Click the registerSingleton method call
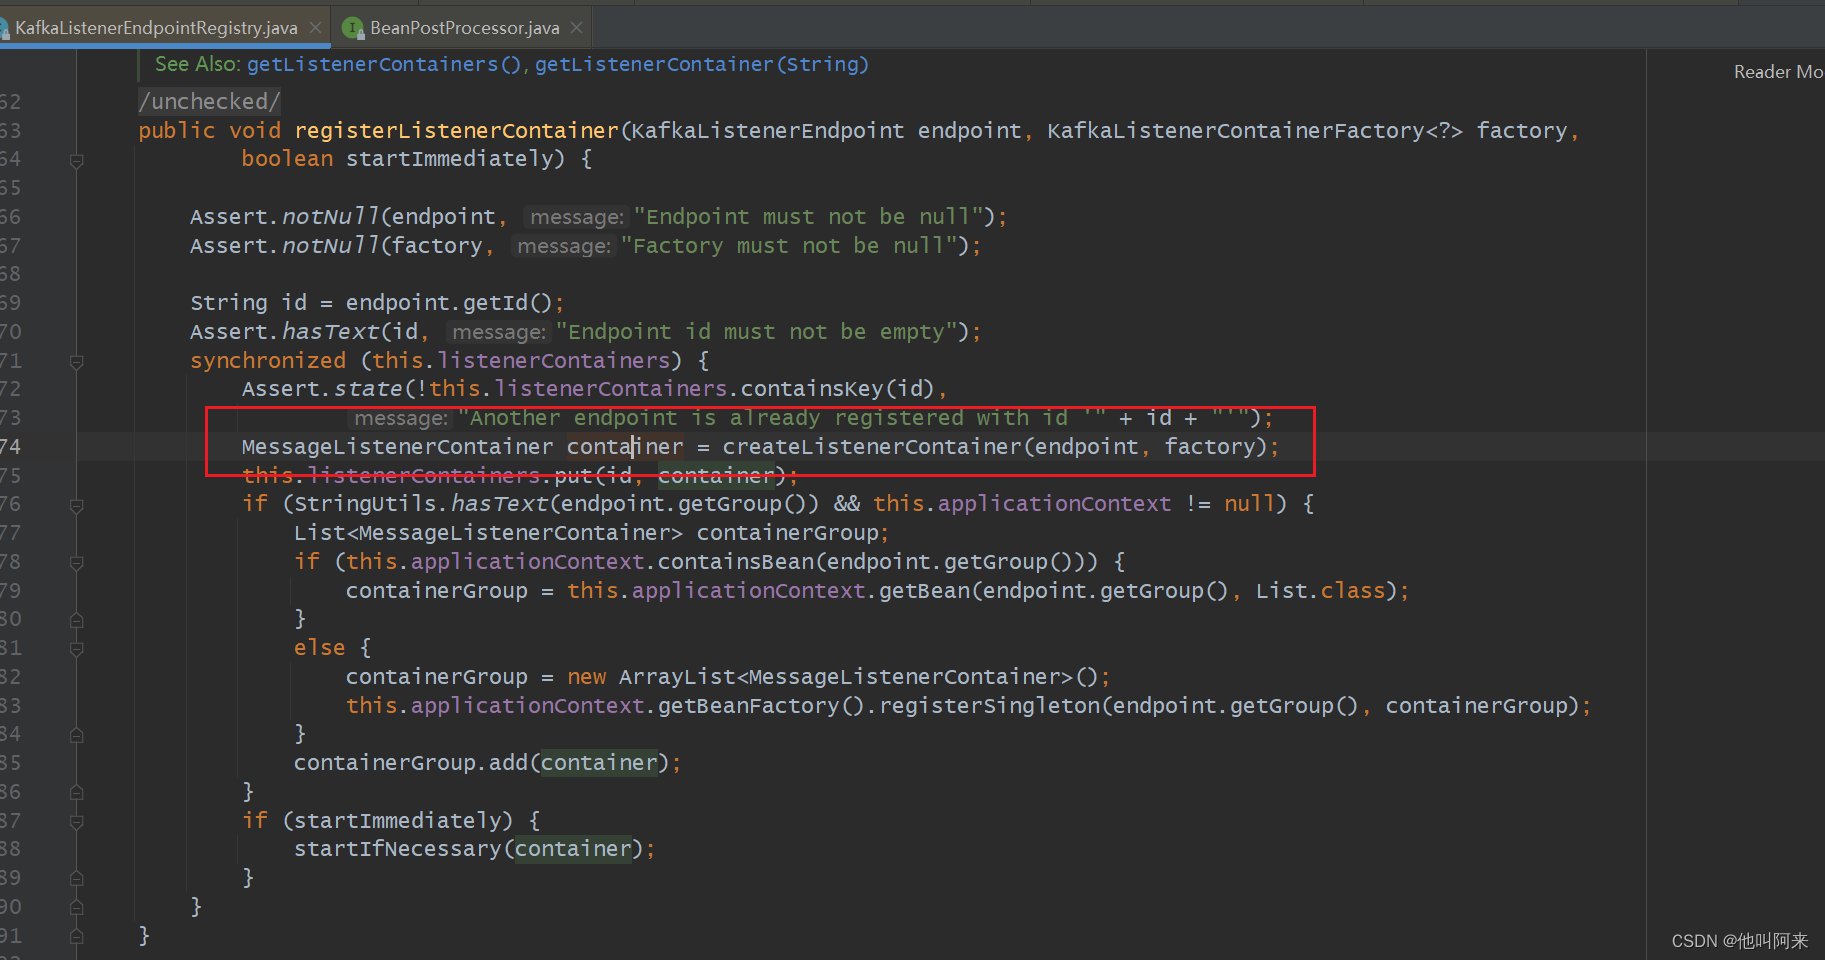This screenshot has height=960, width=1825. coord(990,706)
